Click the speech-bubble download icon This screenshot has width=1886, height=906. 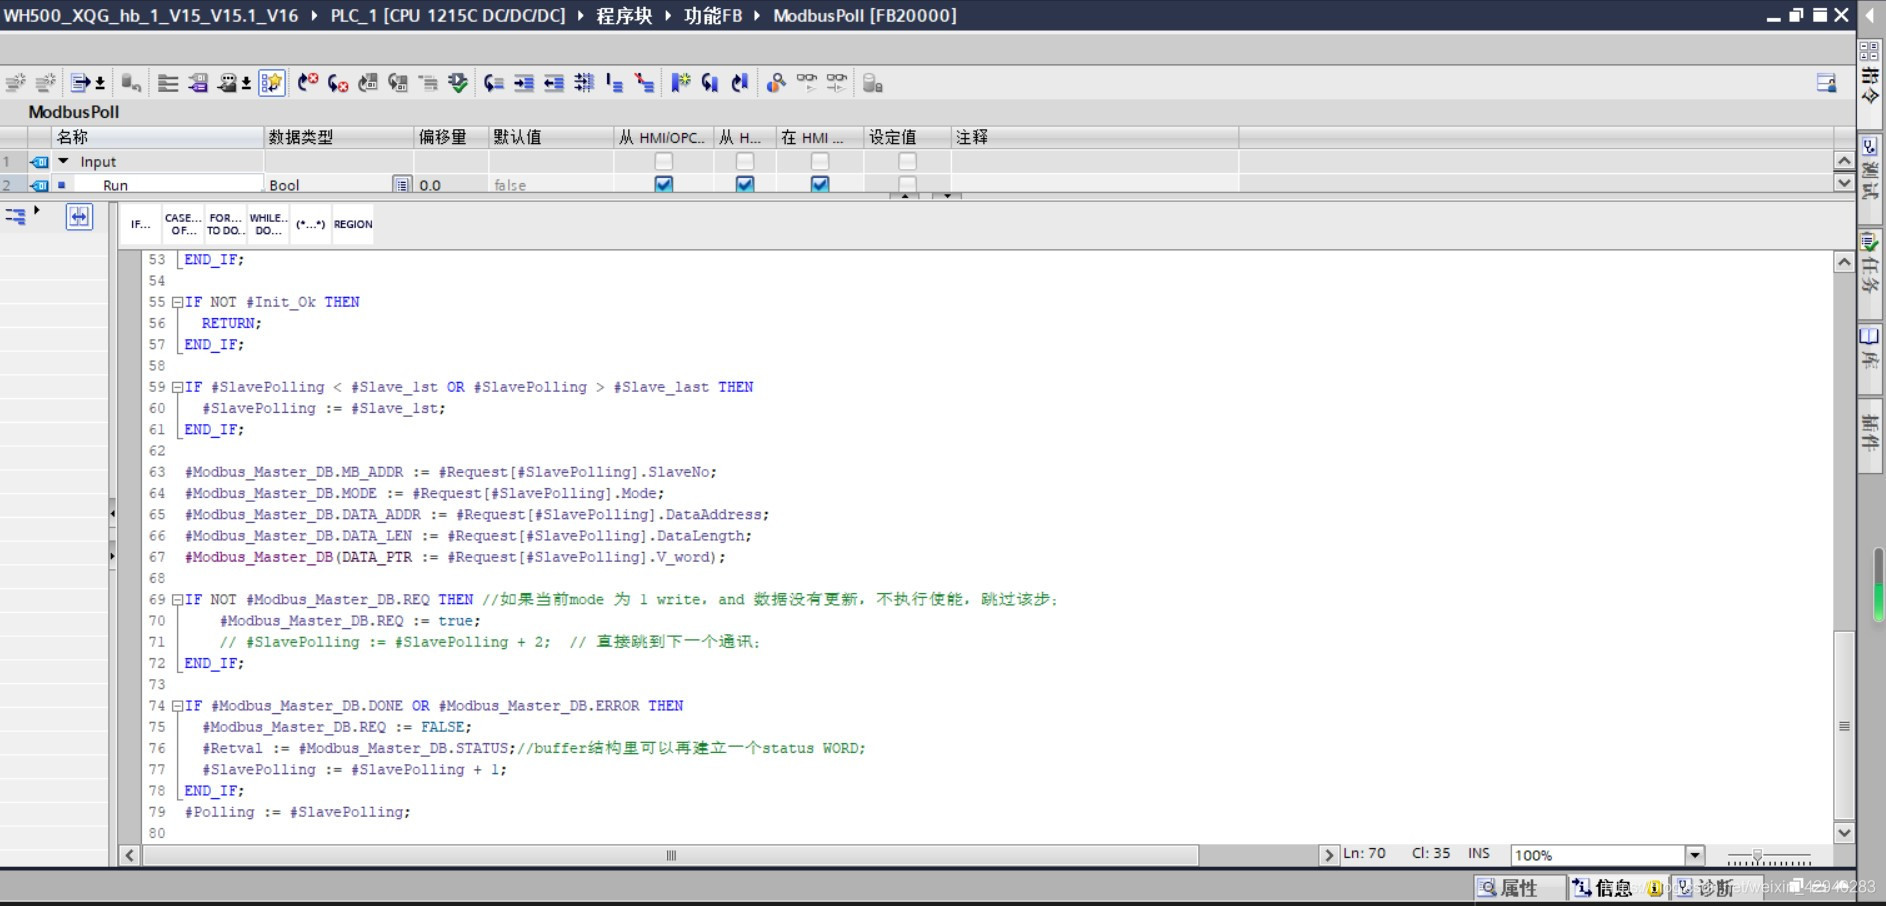pos(228,83)
